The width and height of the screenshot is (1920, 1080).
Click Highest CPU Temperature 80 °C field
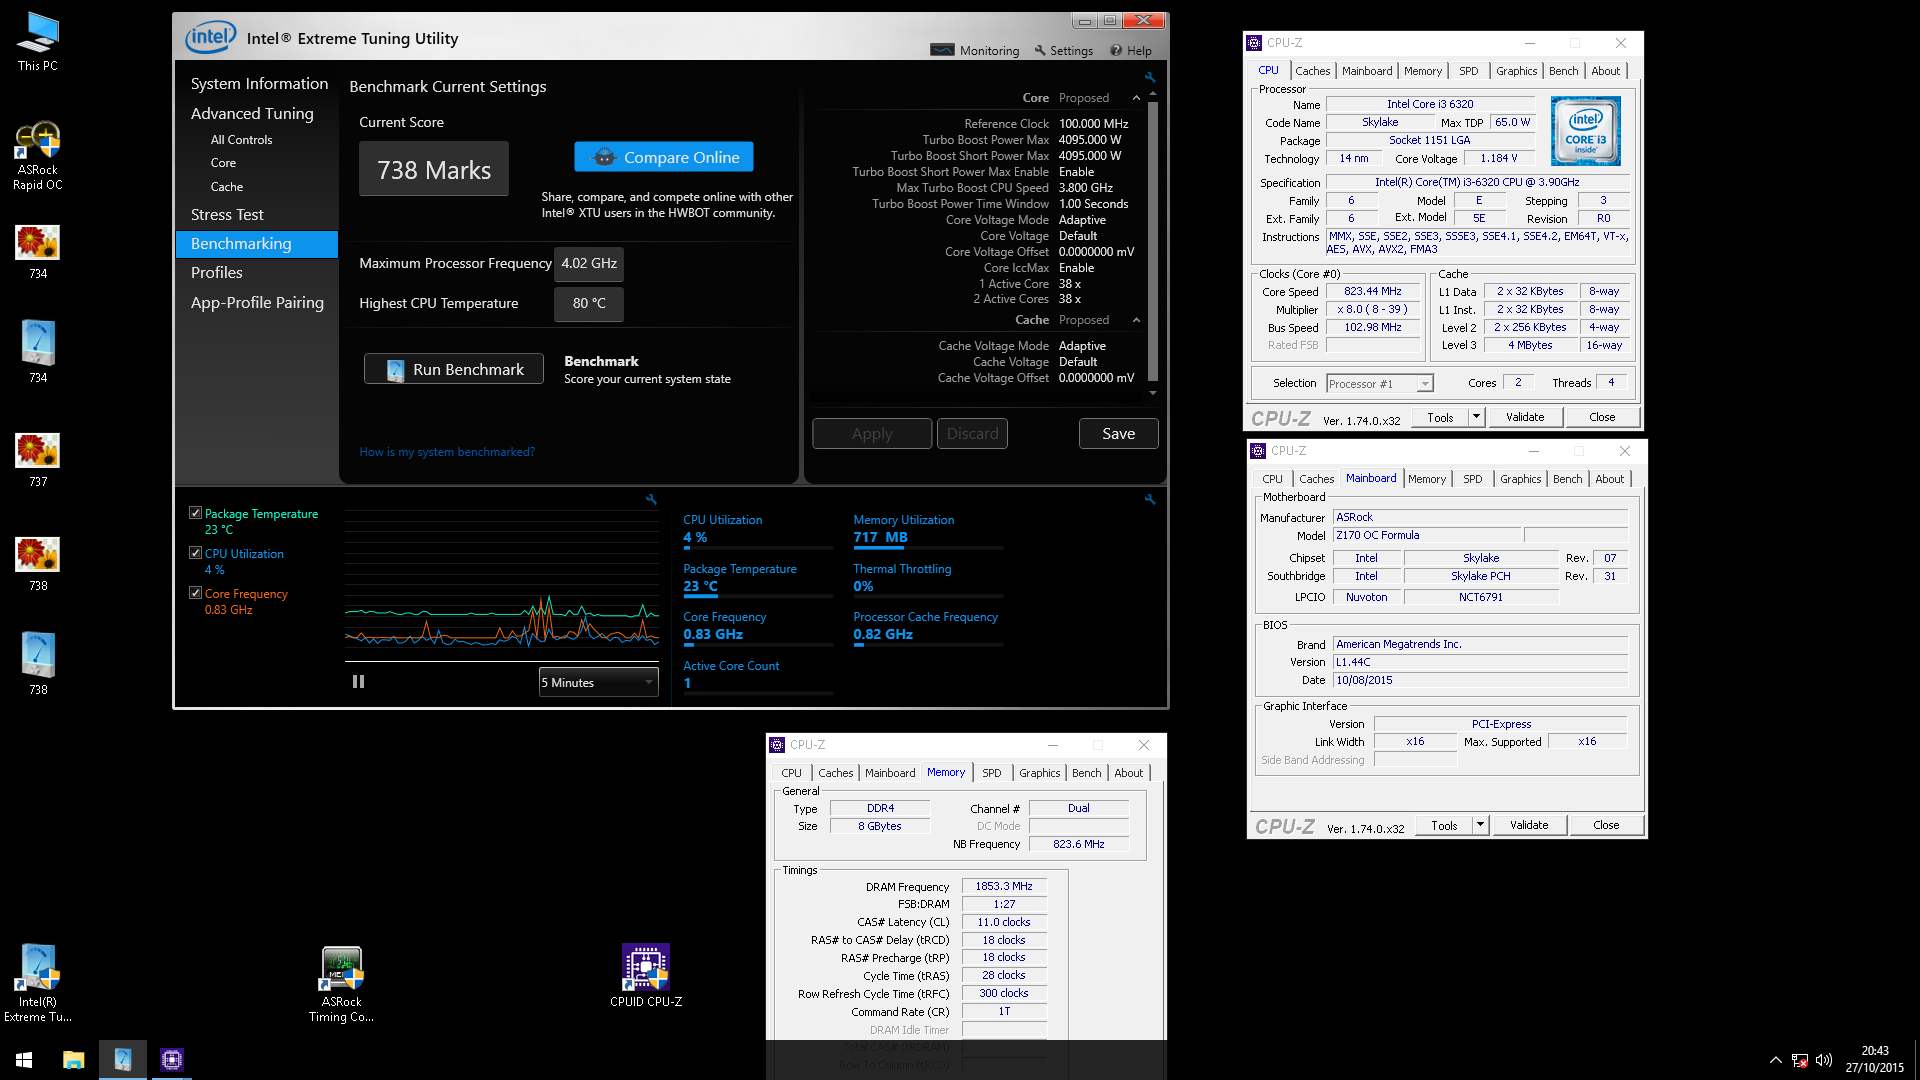589,304
